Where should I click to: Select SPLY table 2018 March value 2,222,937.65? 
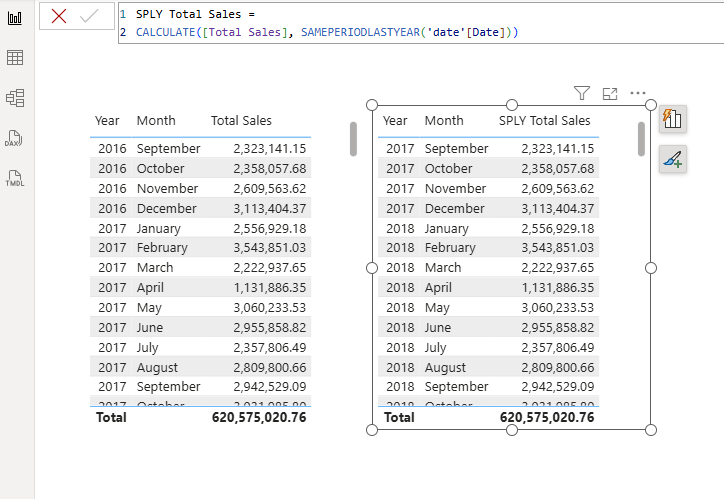558,268
